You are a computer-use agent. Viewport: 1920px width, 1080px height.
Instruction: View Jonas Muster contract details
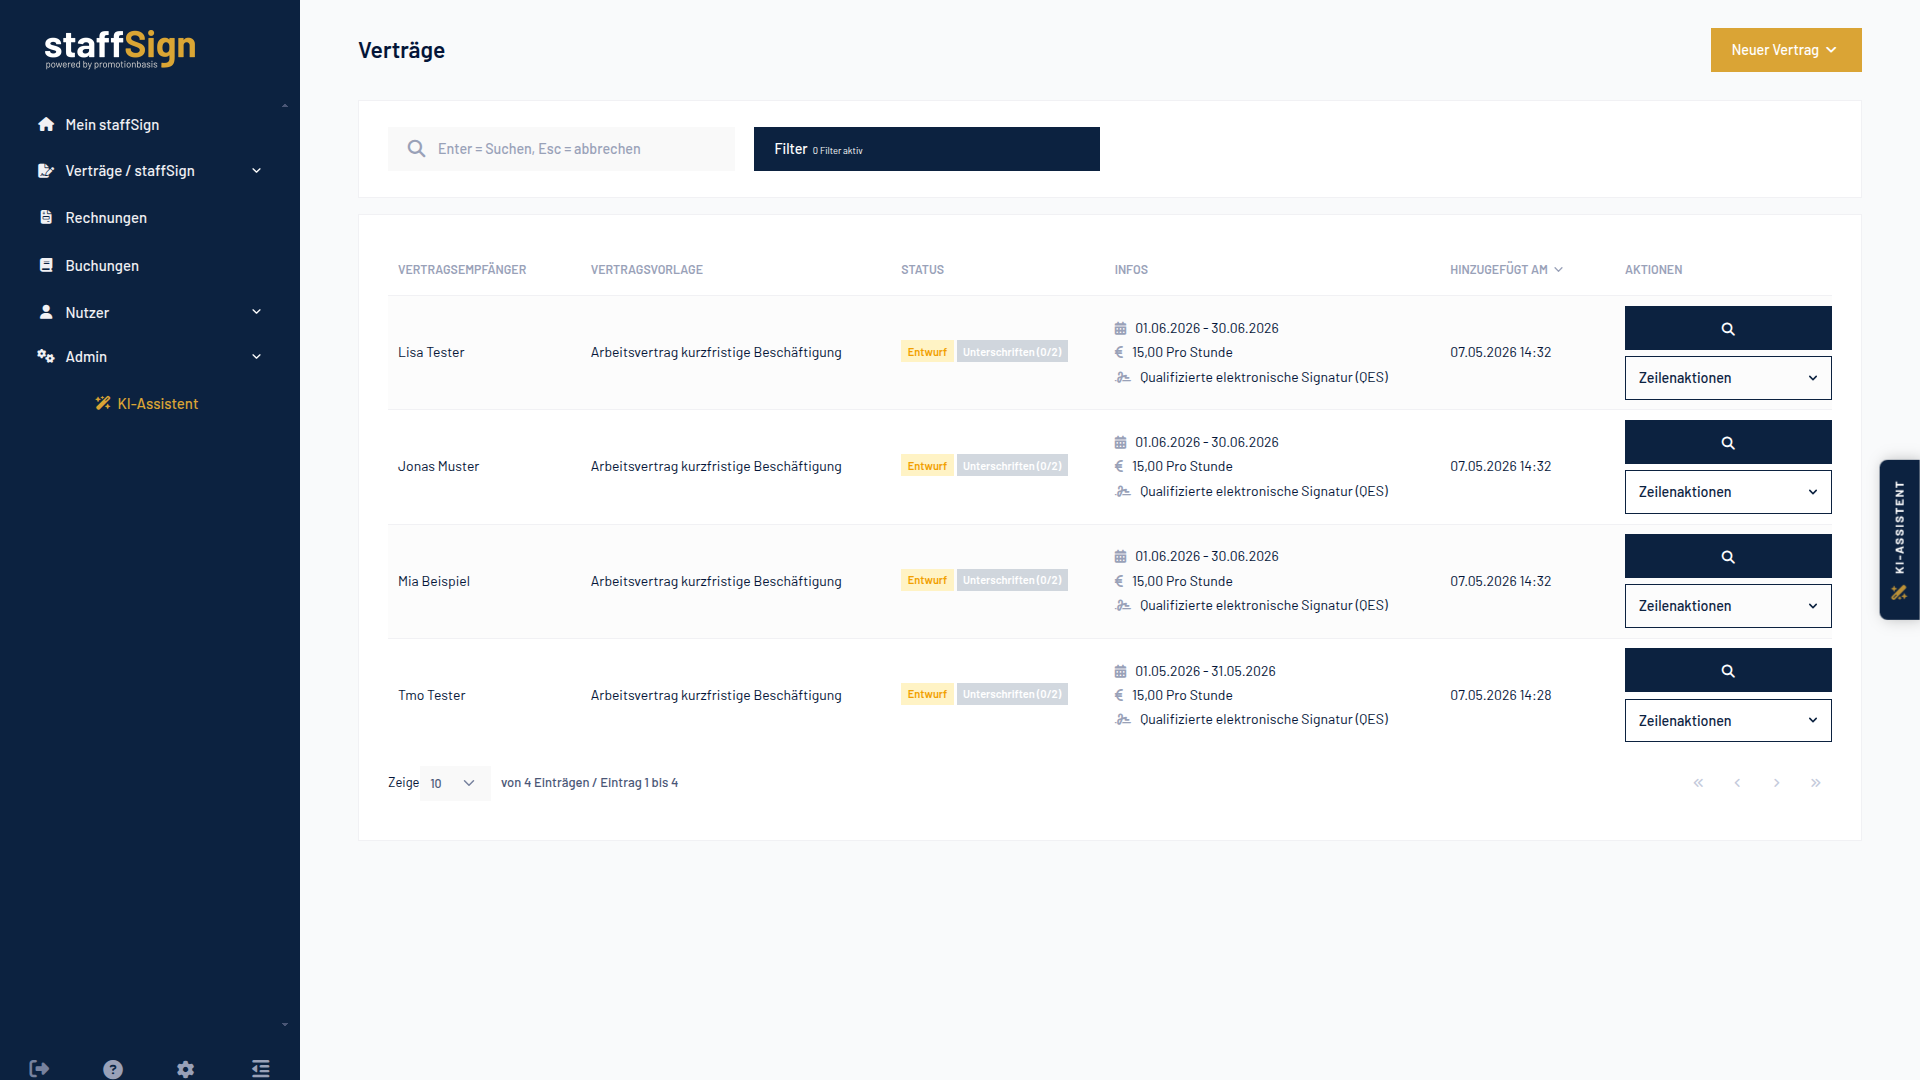pyautogui.click(x=1728, y=442)
